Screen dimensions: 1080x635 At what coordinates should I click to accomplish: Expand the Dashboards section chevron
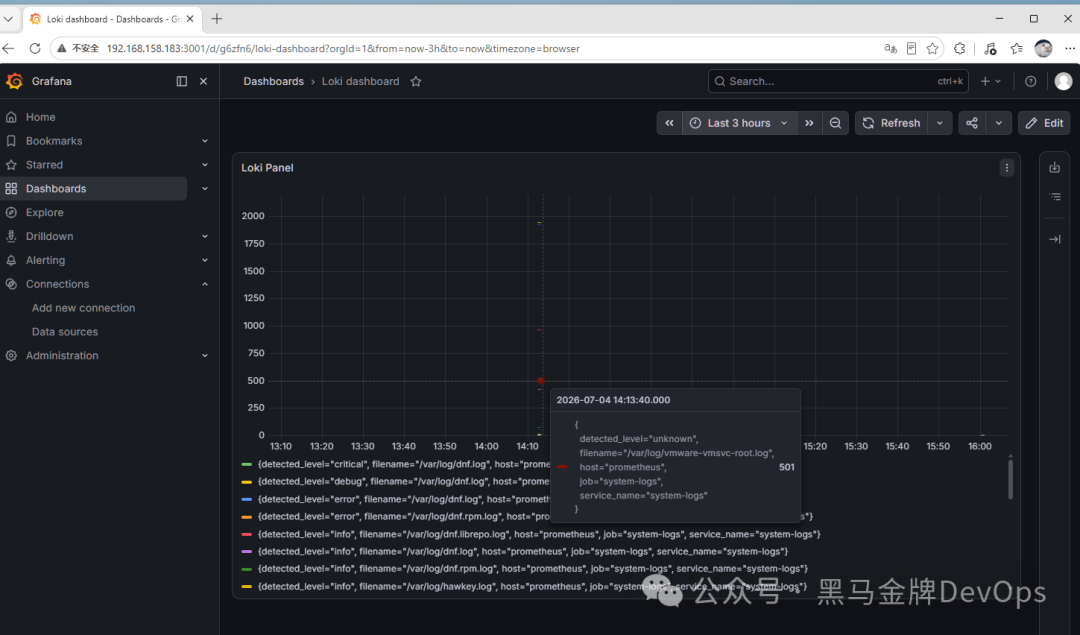coord(205,189)
